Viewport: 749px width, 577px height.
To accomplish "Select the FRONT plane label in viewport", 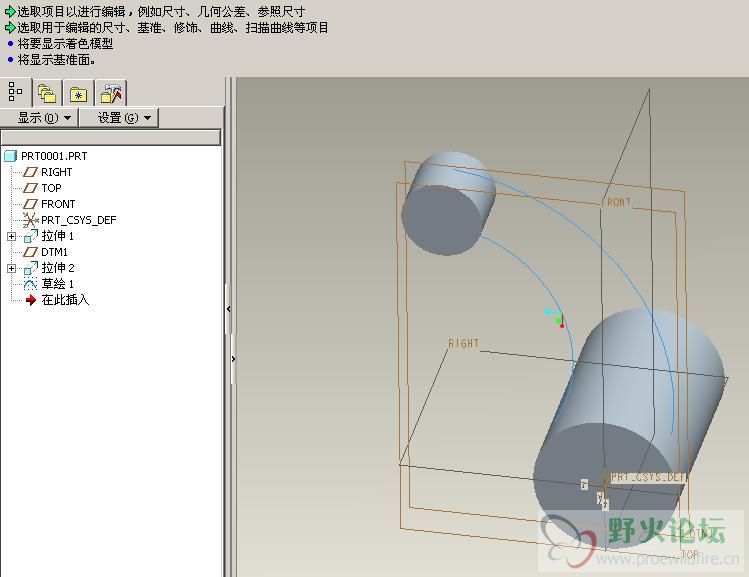I will point(616,203).
